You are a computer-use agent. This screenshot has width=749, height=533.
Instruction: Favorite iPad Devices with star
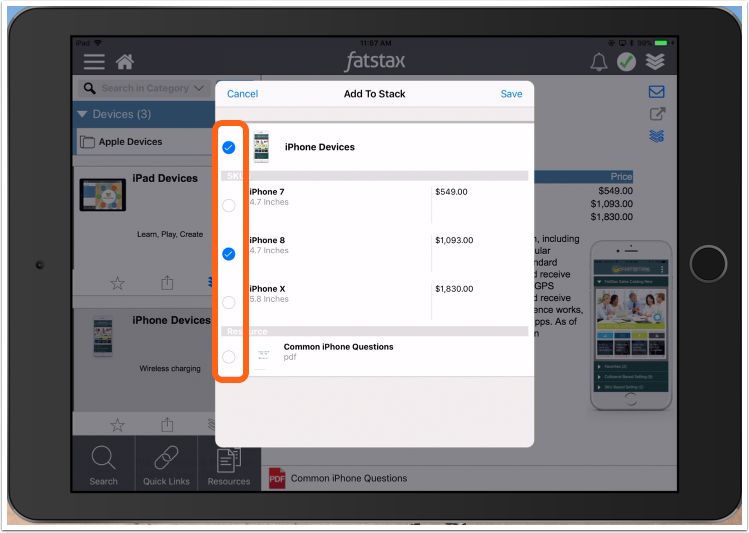click(x=118, y=283)
